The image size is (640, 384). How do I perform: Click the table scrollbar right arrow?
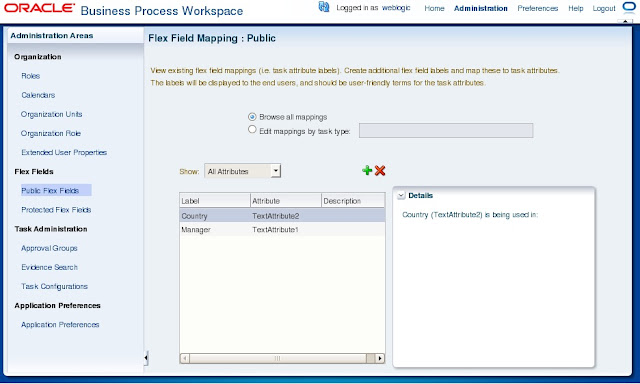pyautogui.click(x=380, y=358)
